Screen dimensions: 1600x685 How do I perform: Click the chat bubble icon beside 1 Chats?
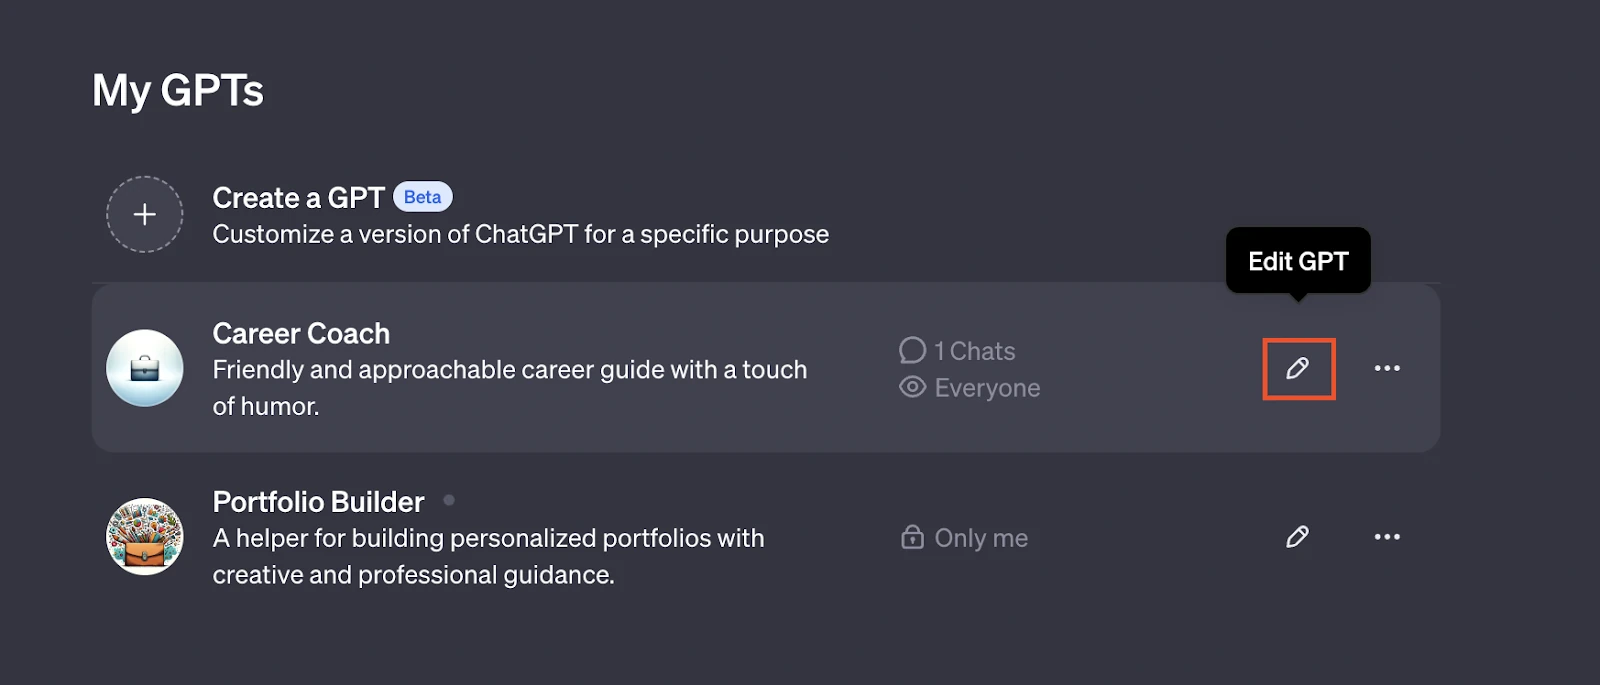912,350
